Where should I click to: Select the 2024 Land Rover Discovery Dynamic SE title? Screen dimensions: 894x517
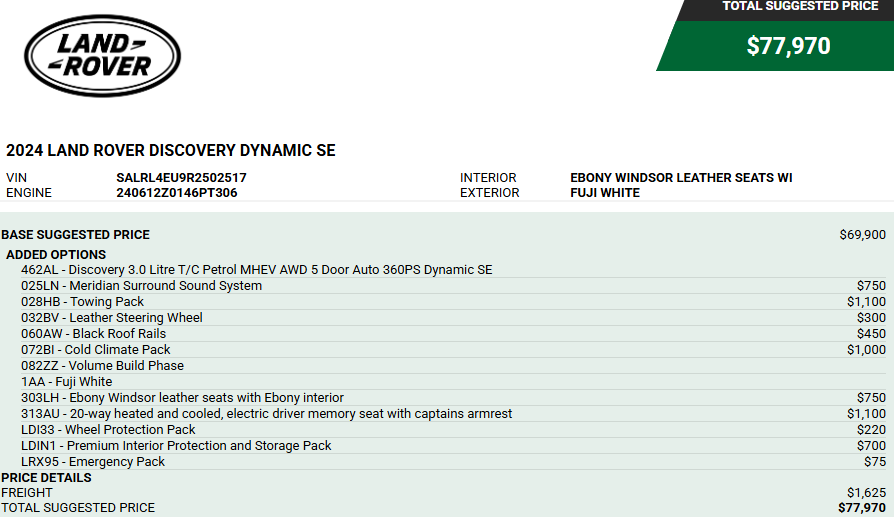pyautogui.click(x=170, y=150)
